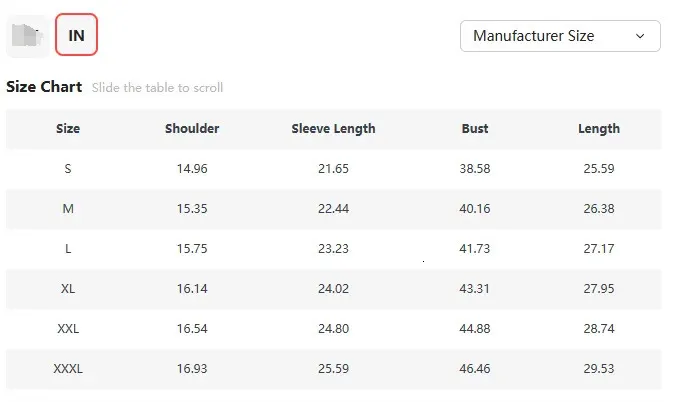Click the Sleeve Length column header
The width and height of the screenshot is (674, 402).
tap(333, 129)
